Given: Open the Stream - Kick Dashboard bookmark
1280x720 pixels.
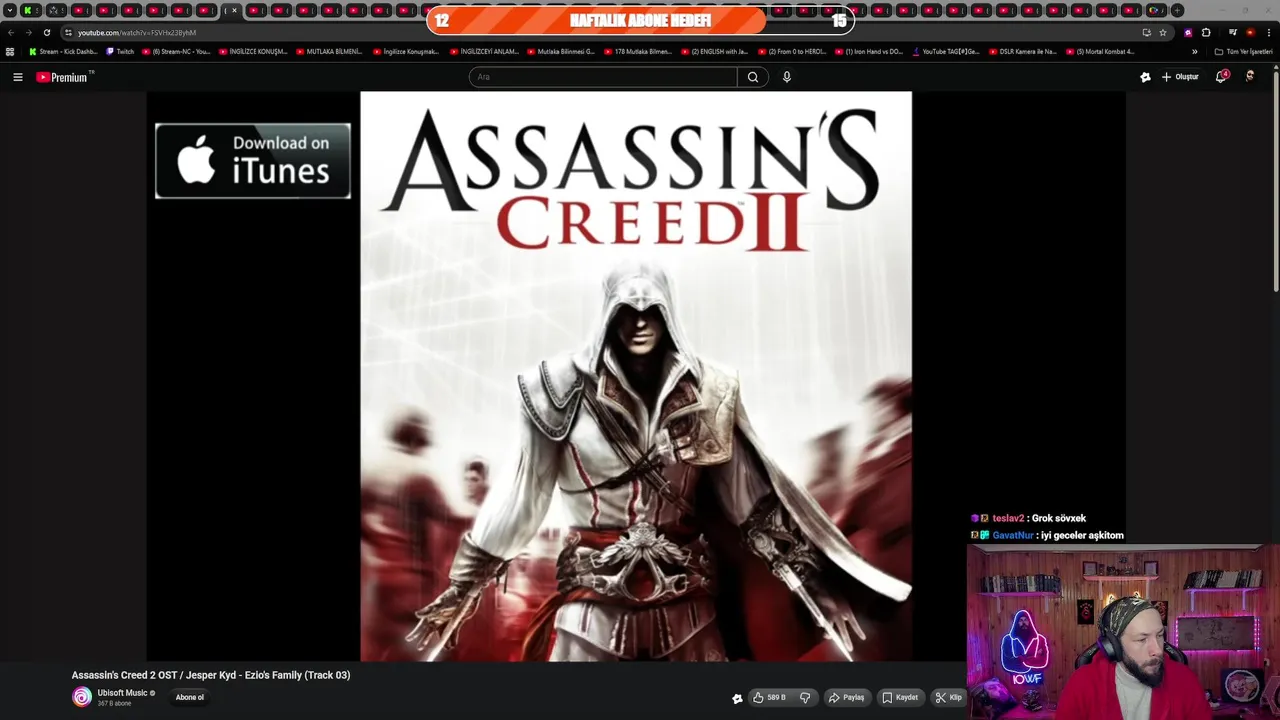Looking at the screenshot, I should [x=63, y=51].
